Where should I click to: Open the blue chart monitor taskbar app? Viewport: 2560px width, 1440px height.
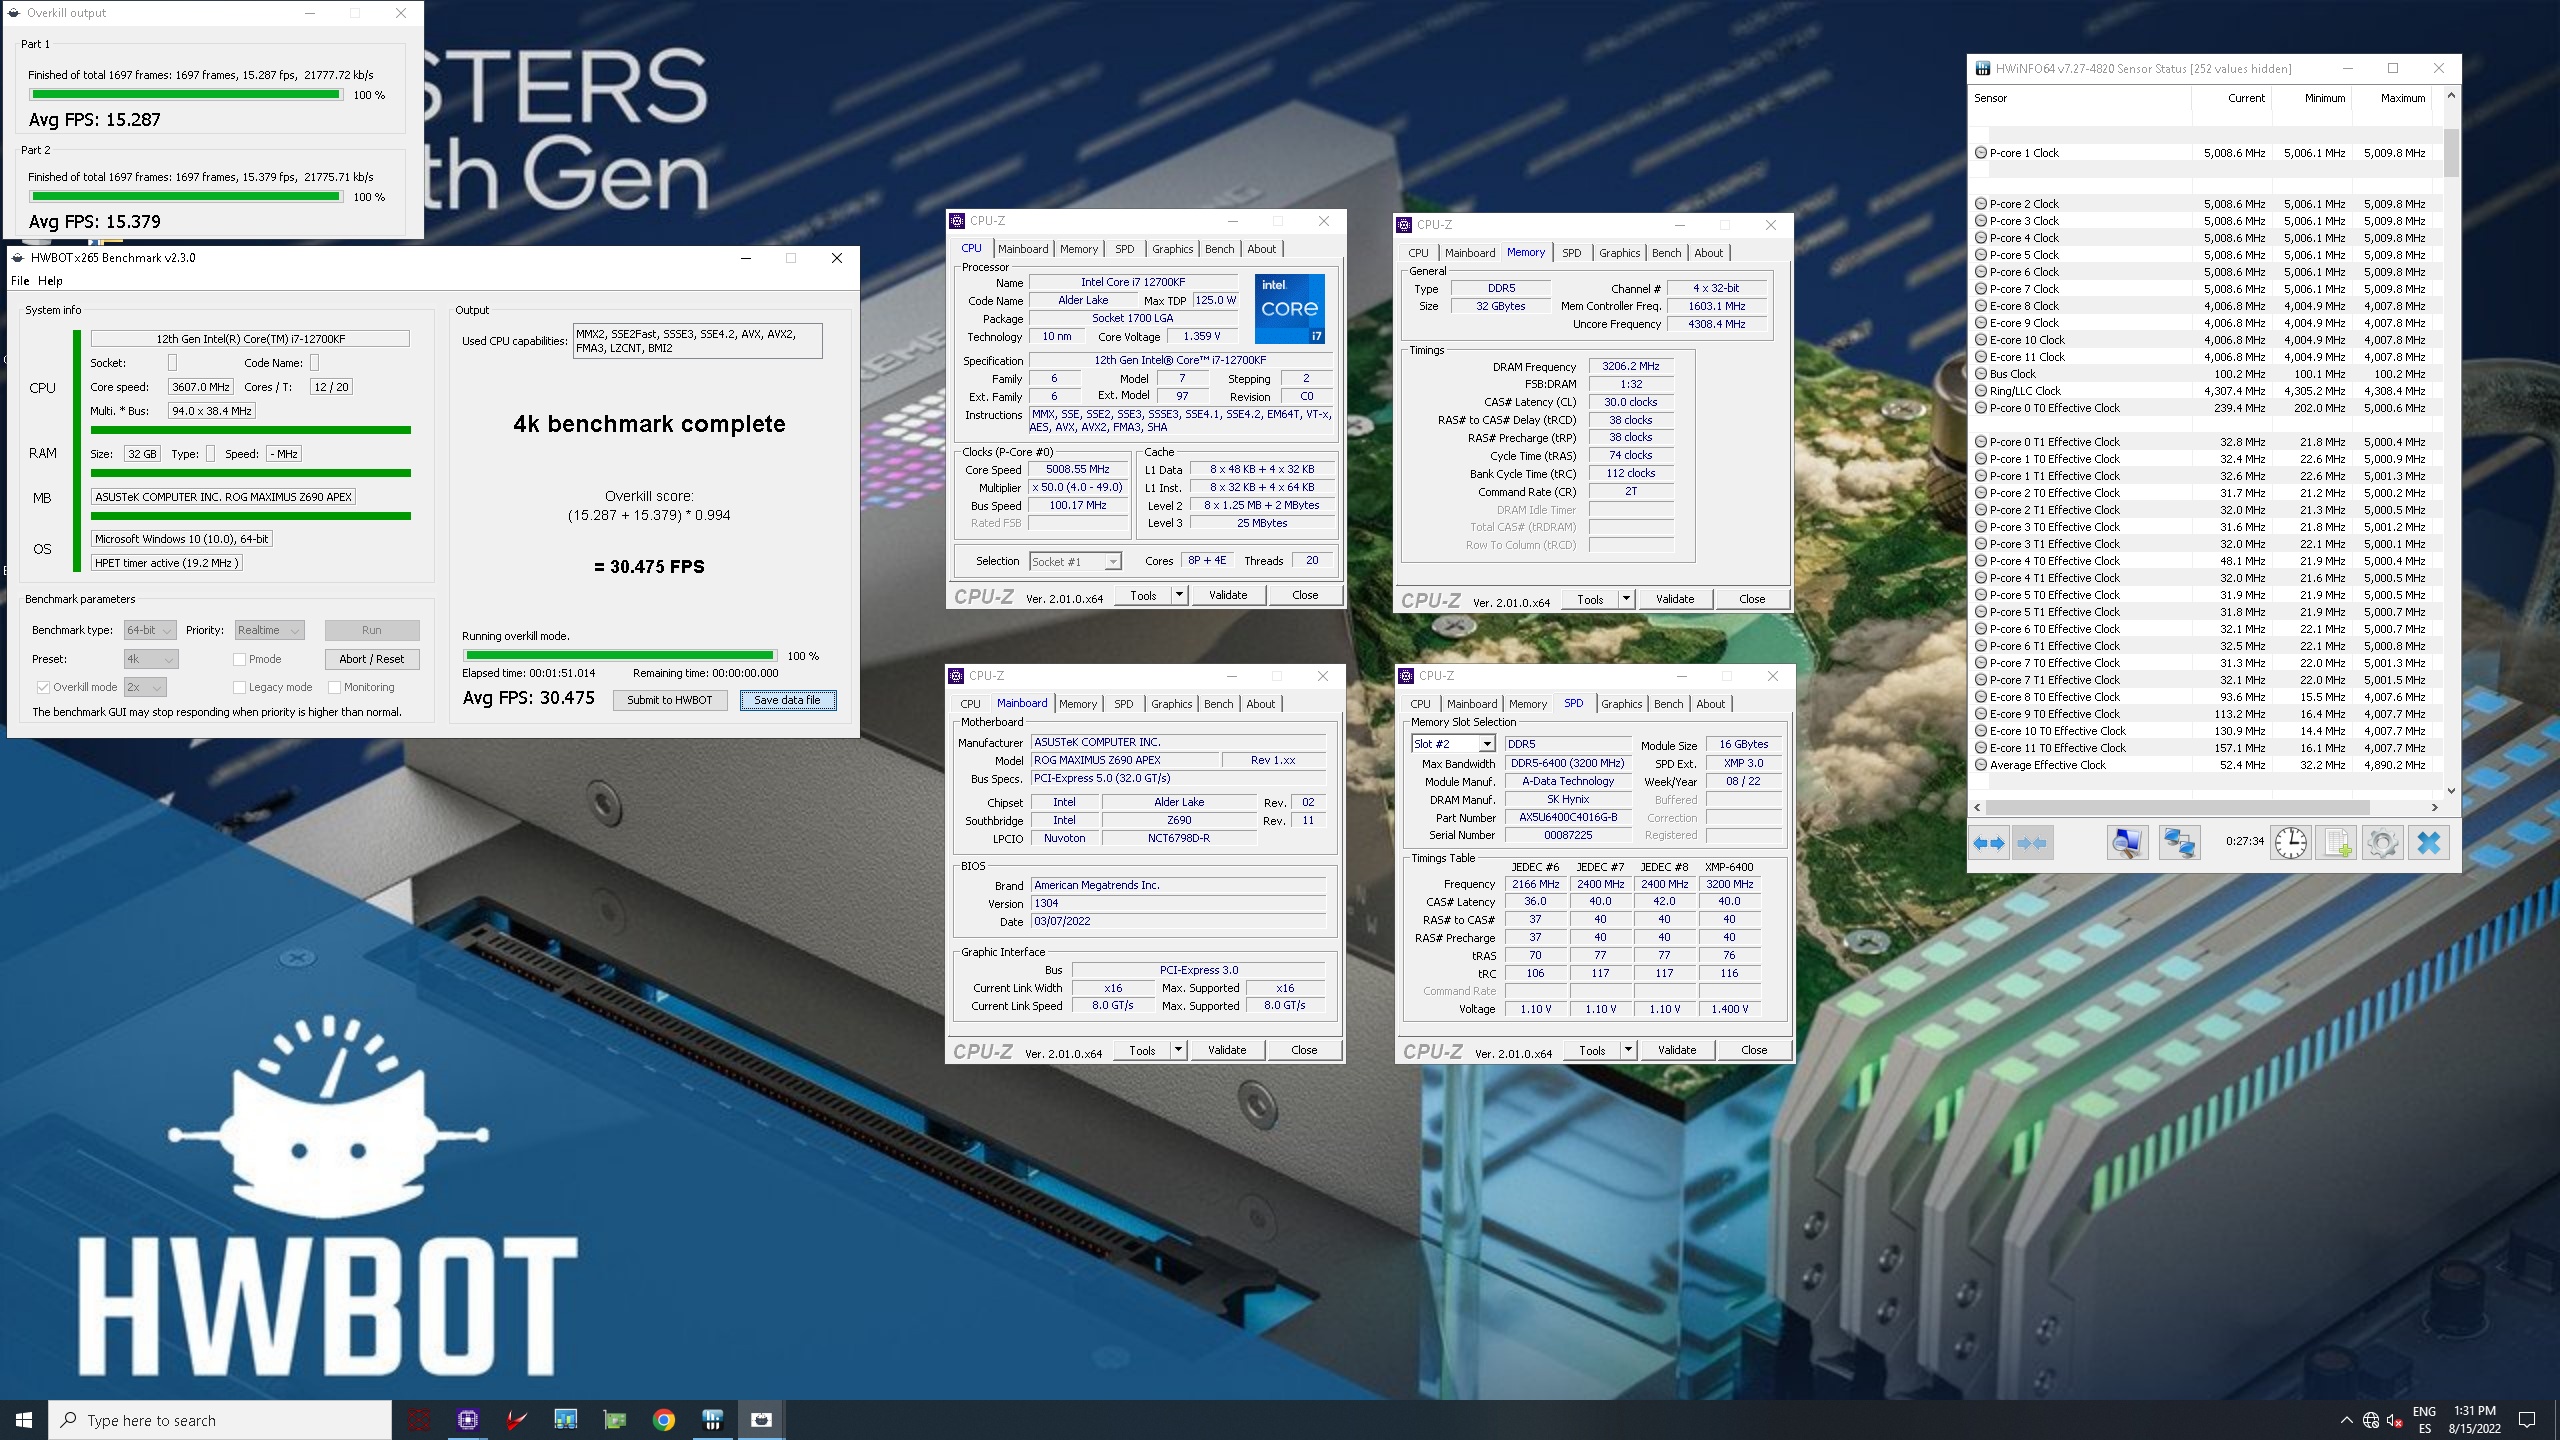tap(566, 1420)
